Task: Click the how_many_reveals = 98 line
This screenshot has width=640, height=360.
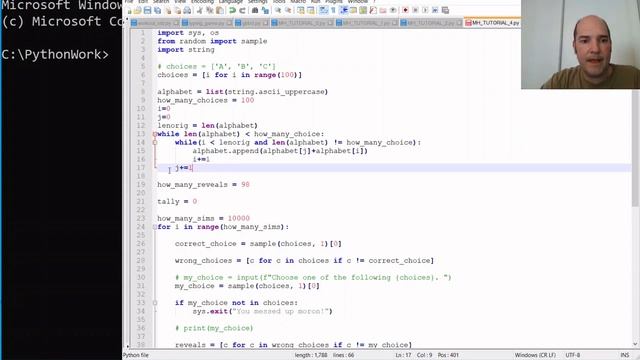Action: [x=203, y=185]
